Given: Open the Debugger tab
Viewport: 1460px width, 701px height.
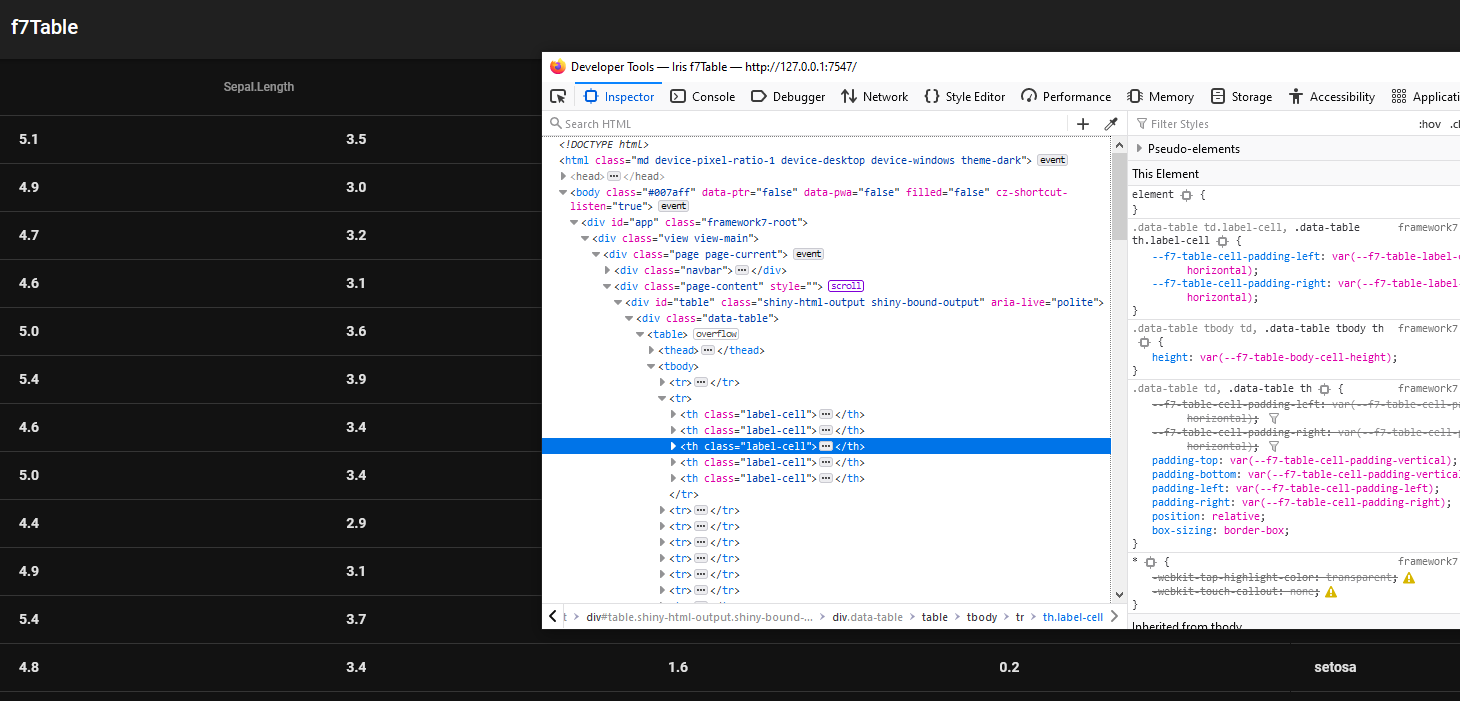Looking at the screenshot, I should click(787, 96).
